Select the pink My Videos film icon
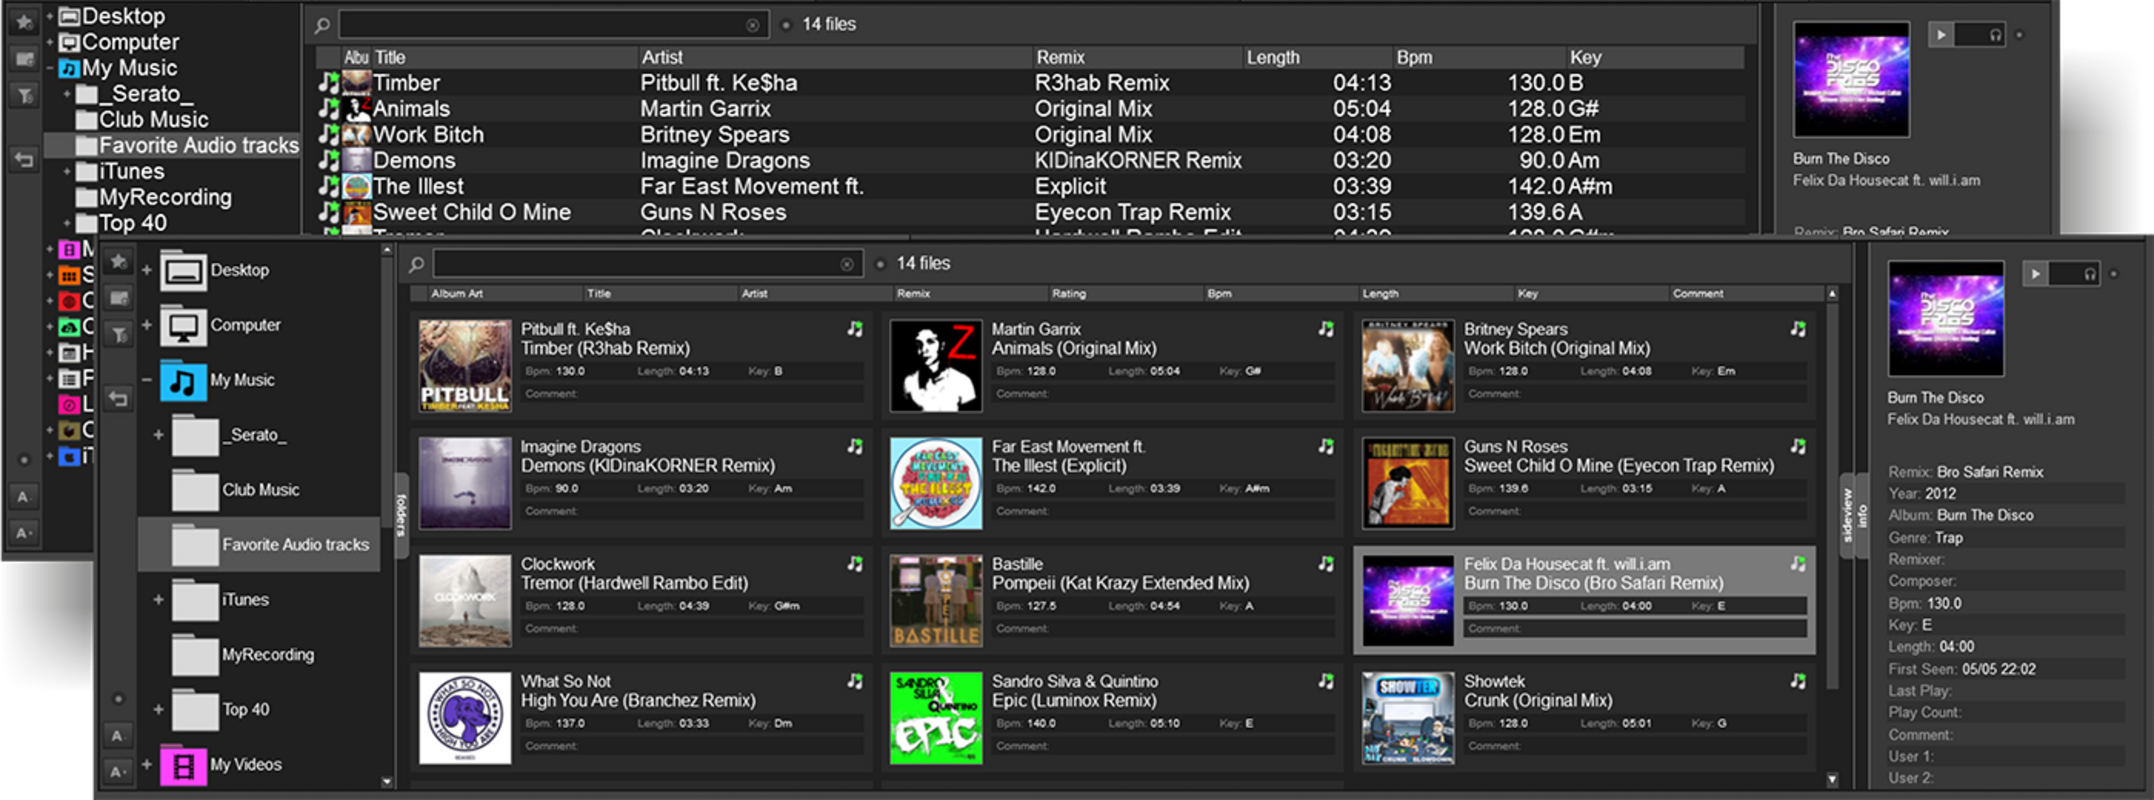This screenshot has width=2154, height=800. [x=183, y=766]
